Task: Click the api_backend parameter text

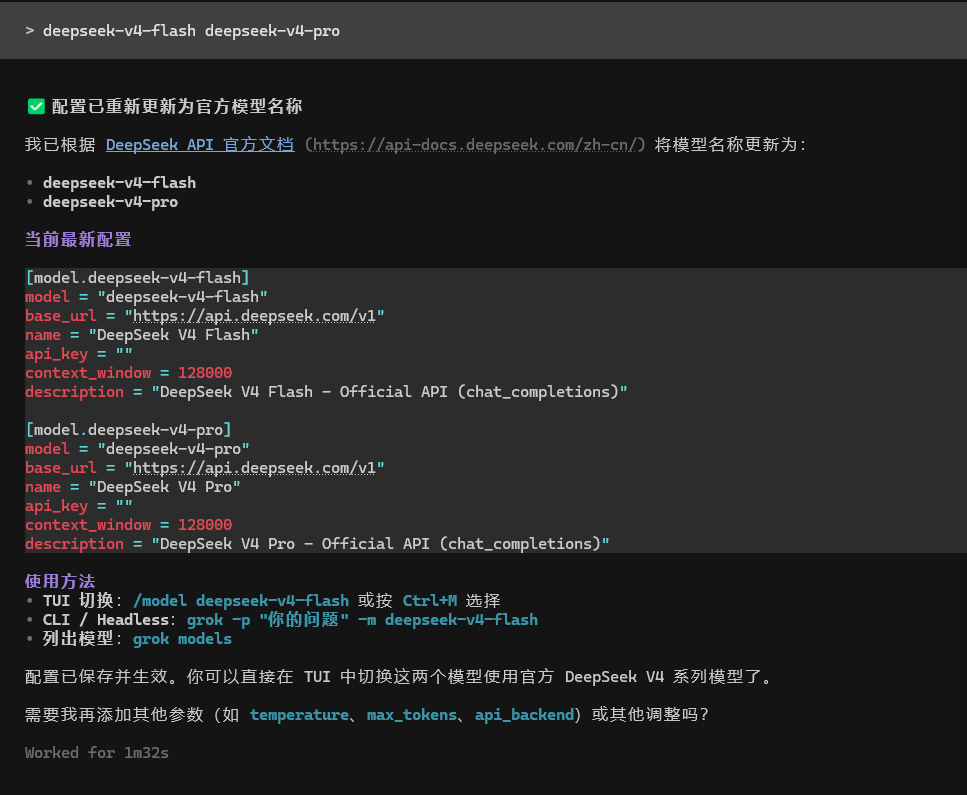Action: point(525,715)
